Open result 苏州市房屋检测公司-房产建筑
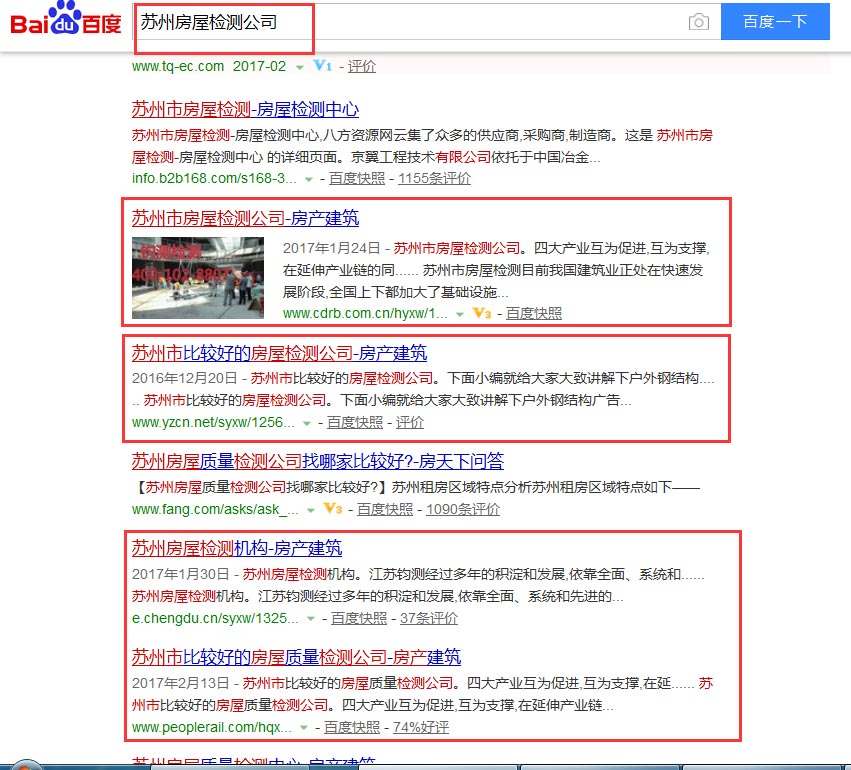This screenshot has width=851, height=770. click(x=245, y=218)
